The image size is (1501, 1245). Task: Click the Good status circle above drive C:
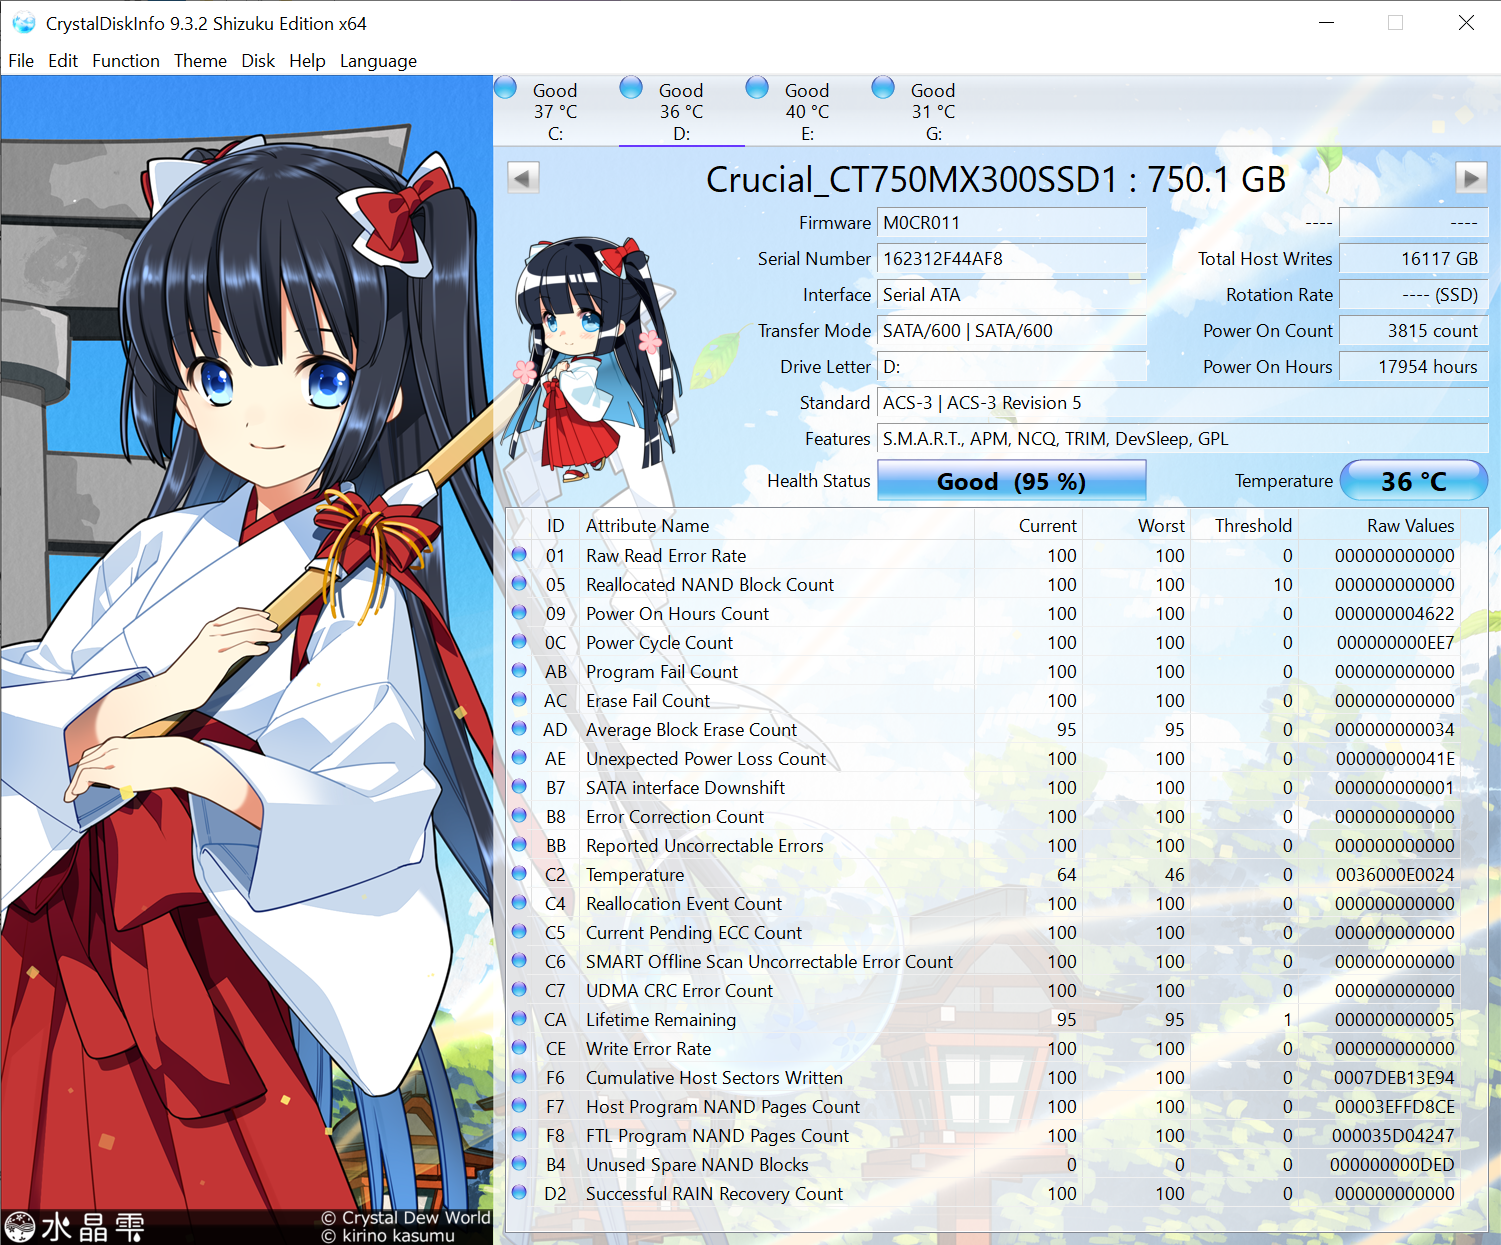(505, 87)
